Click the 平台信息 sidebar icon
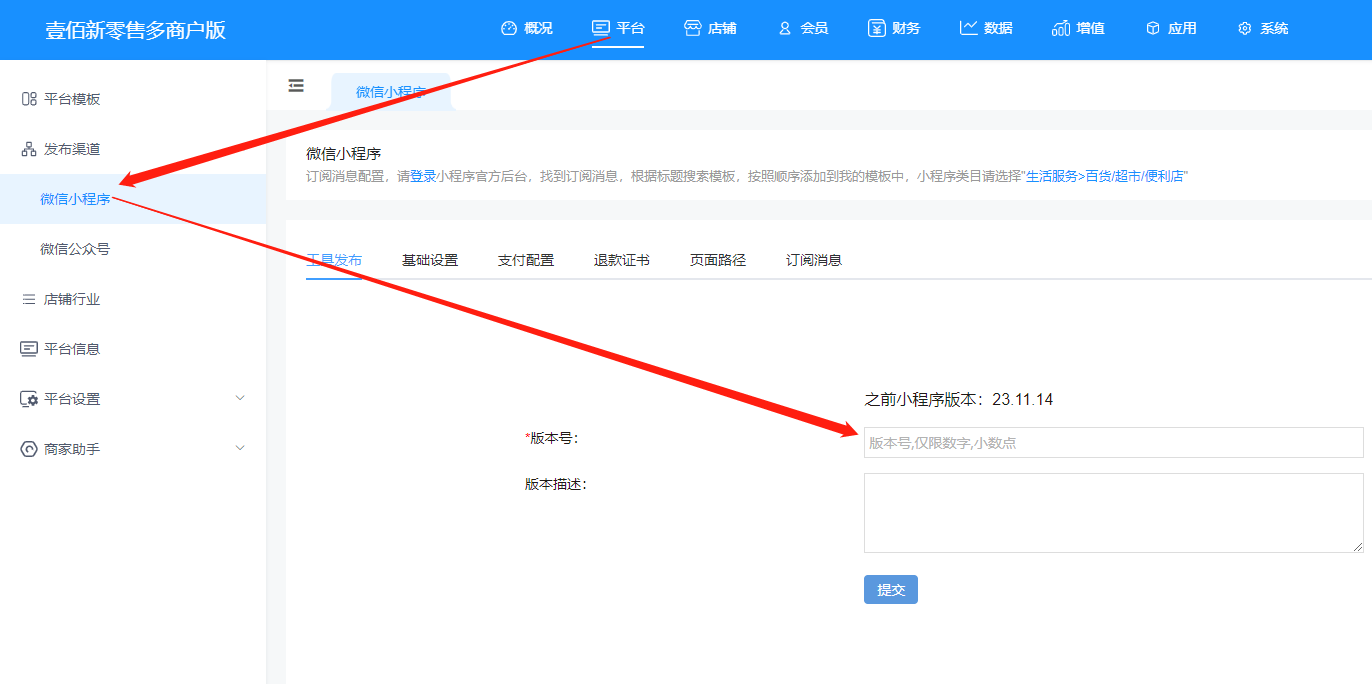The width and height of the screenshot is (1372, 684). (29, 349)
